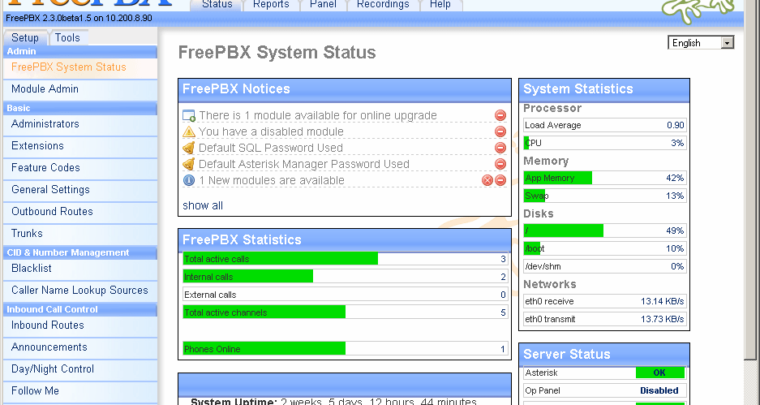Delete the new modules notice with the X icon
760x405 pixels.
click(x=488, y=180)
